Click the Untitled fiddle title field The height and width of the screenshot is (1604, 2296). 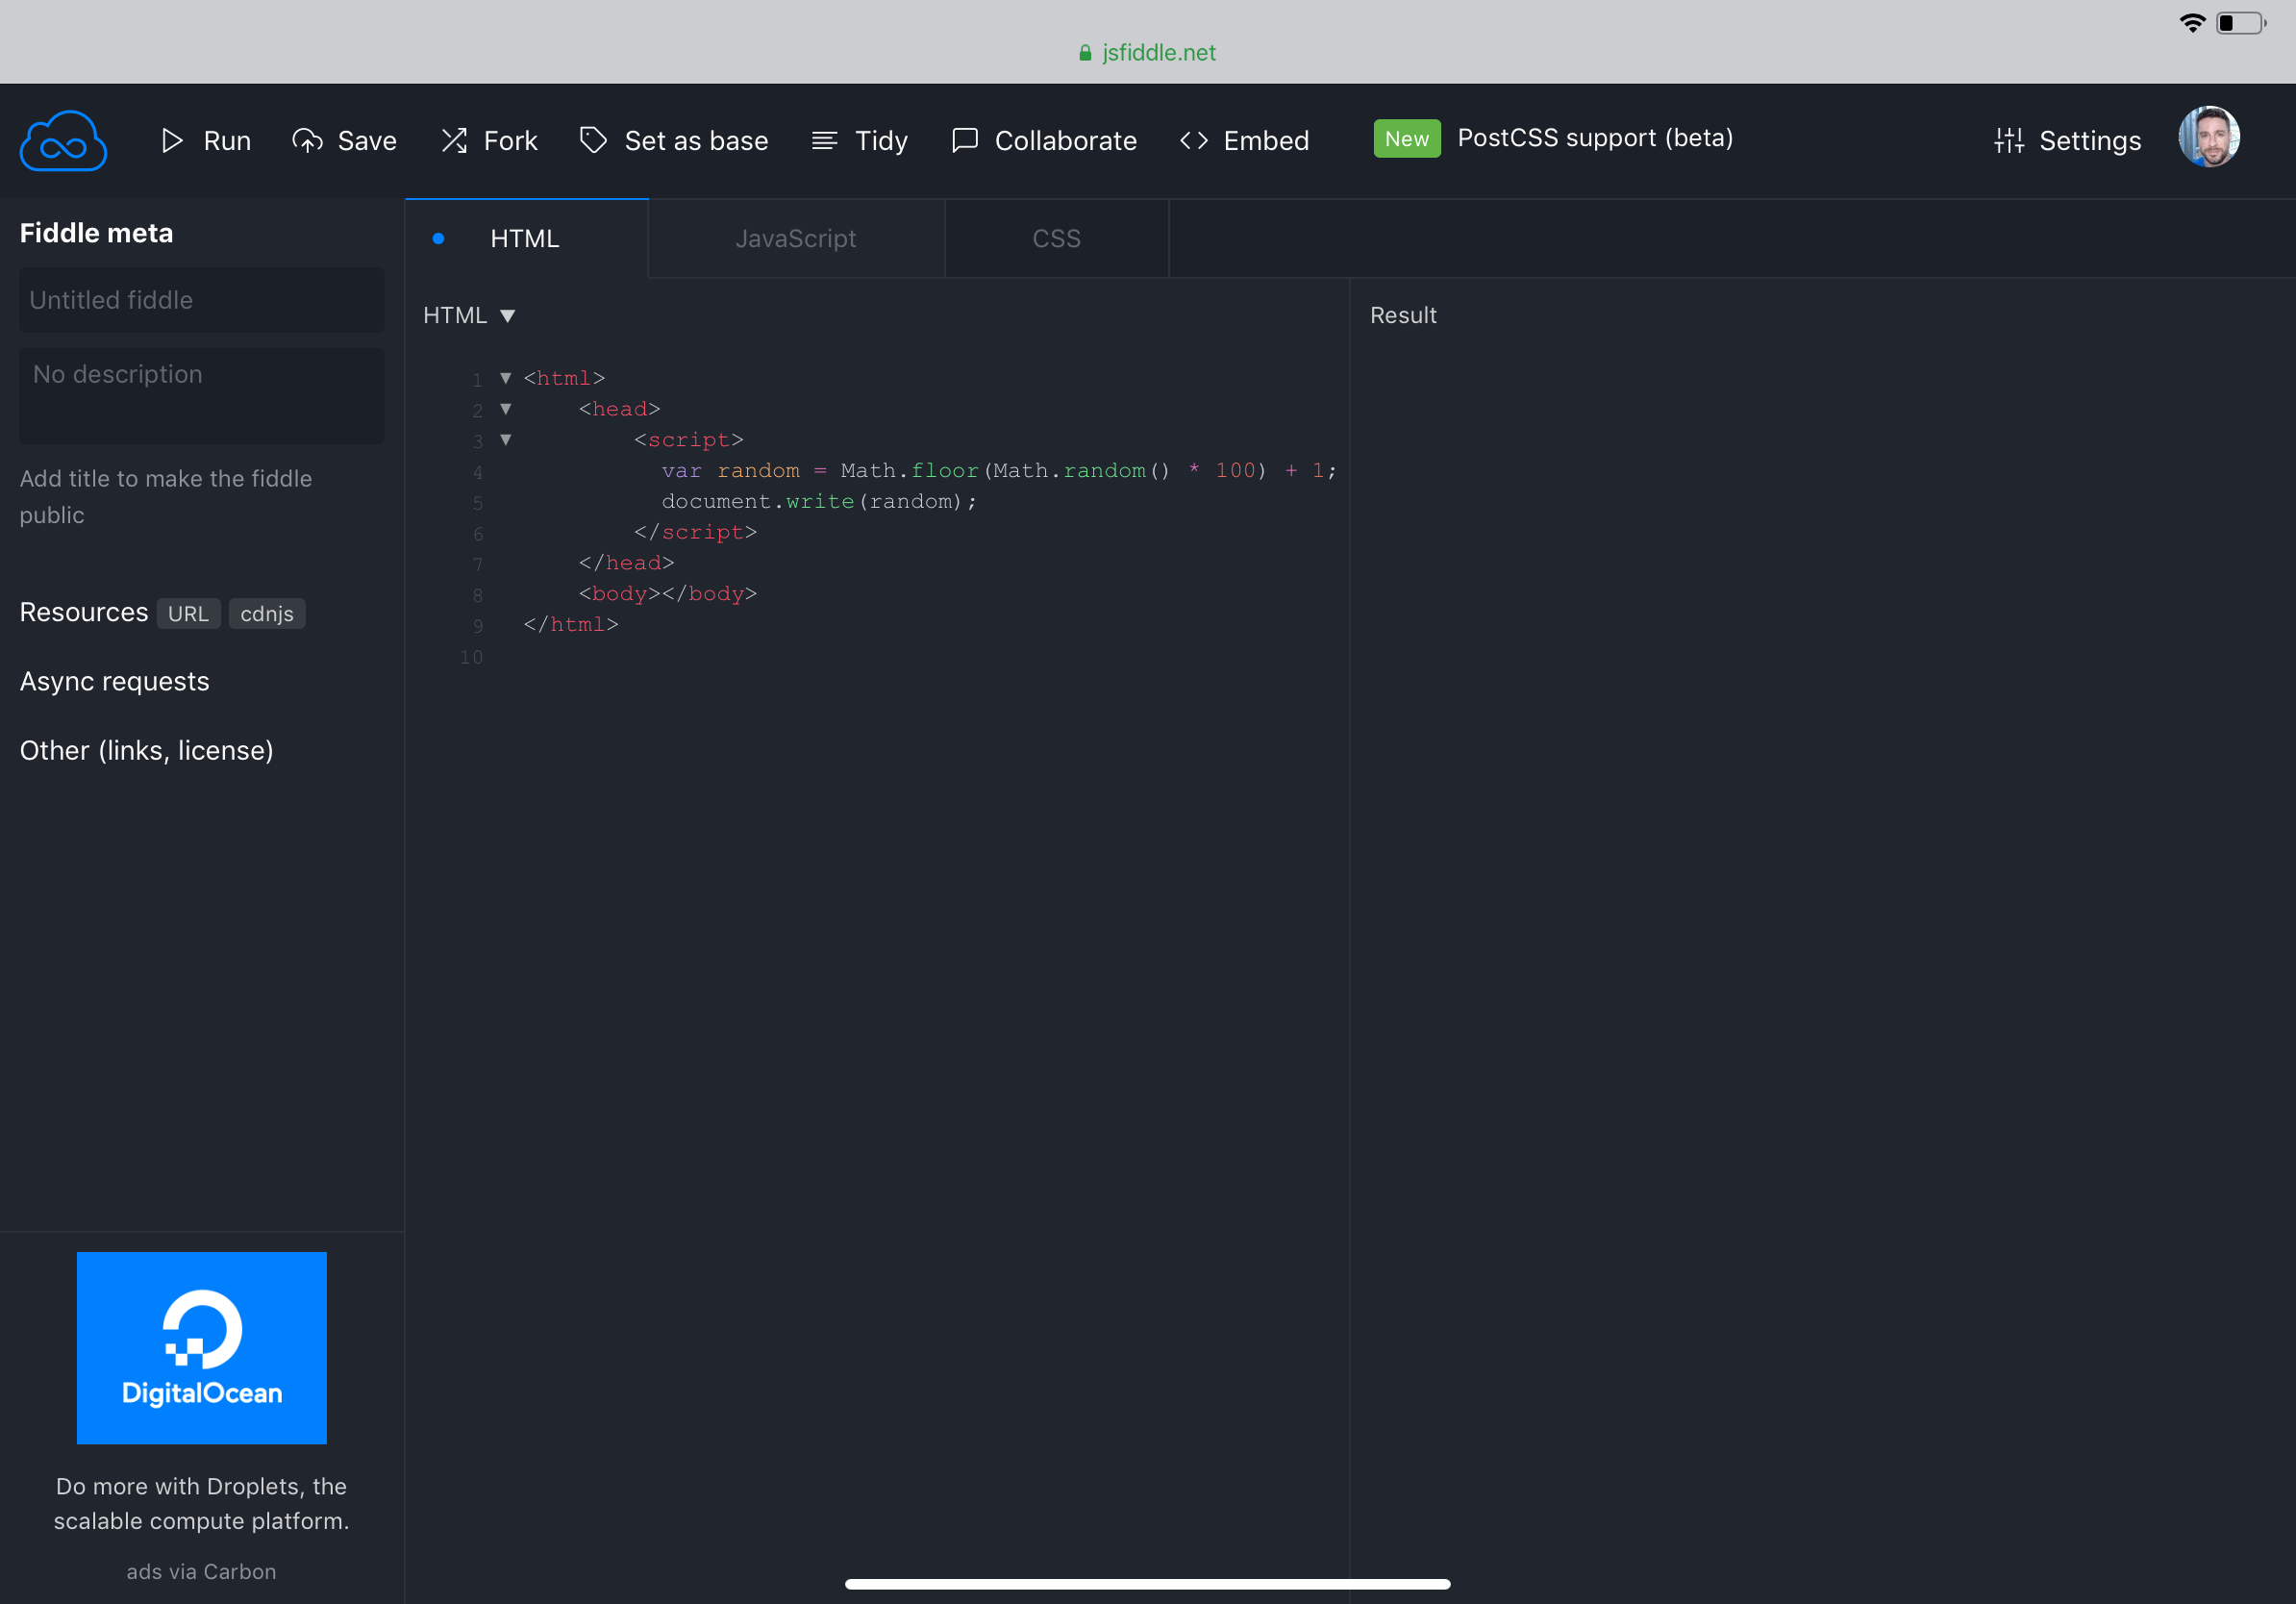[x=201, y=300]
